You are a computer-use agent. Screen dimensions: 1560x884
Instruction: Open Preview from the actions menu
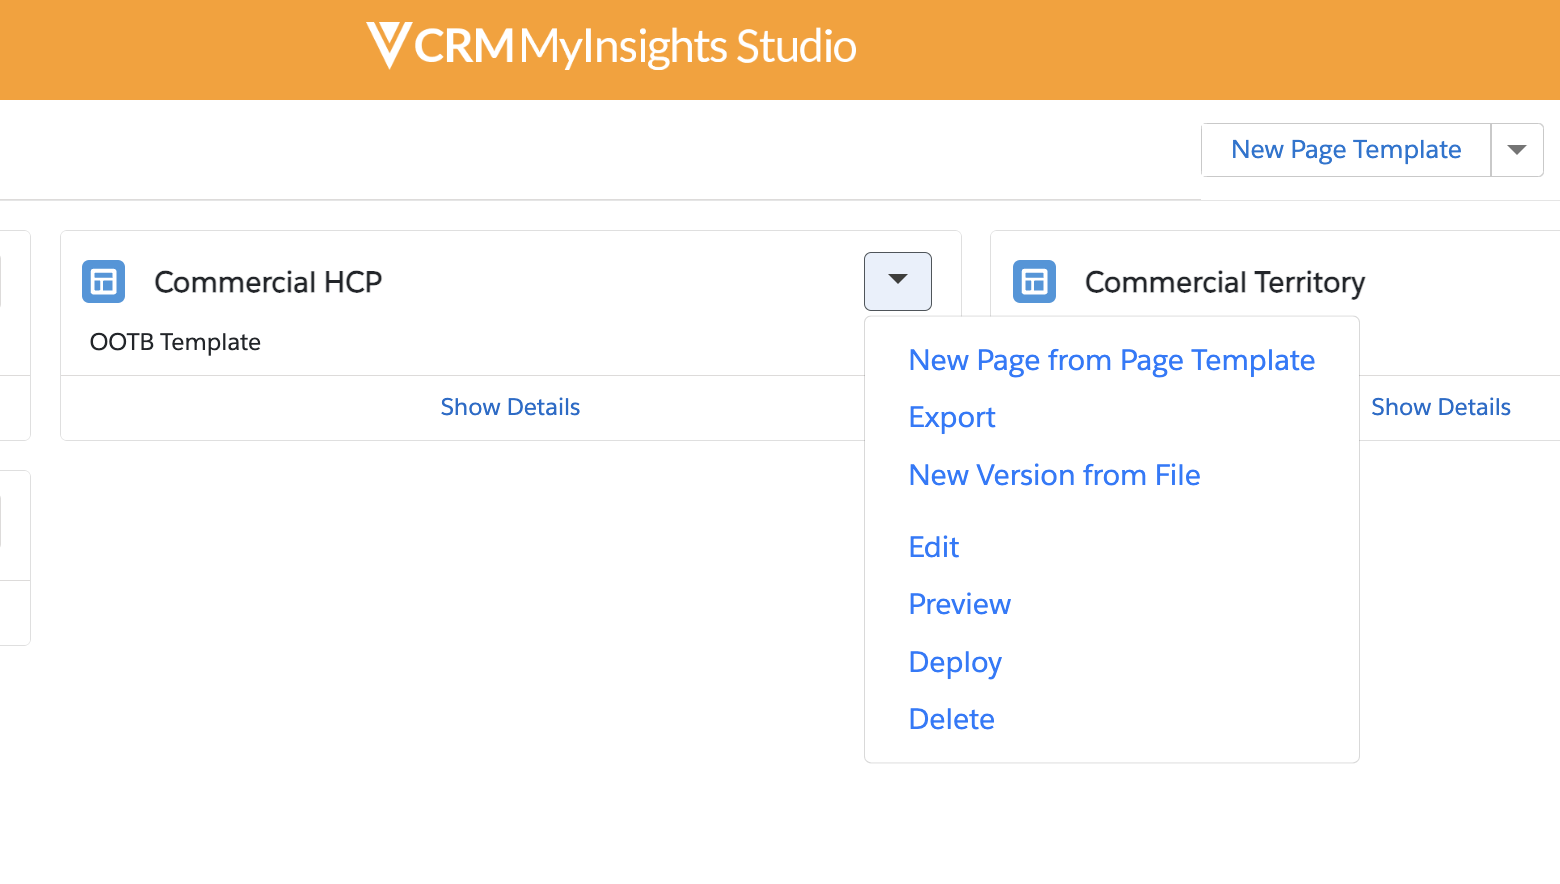(x=959, y=604)
